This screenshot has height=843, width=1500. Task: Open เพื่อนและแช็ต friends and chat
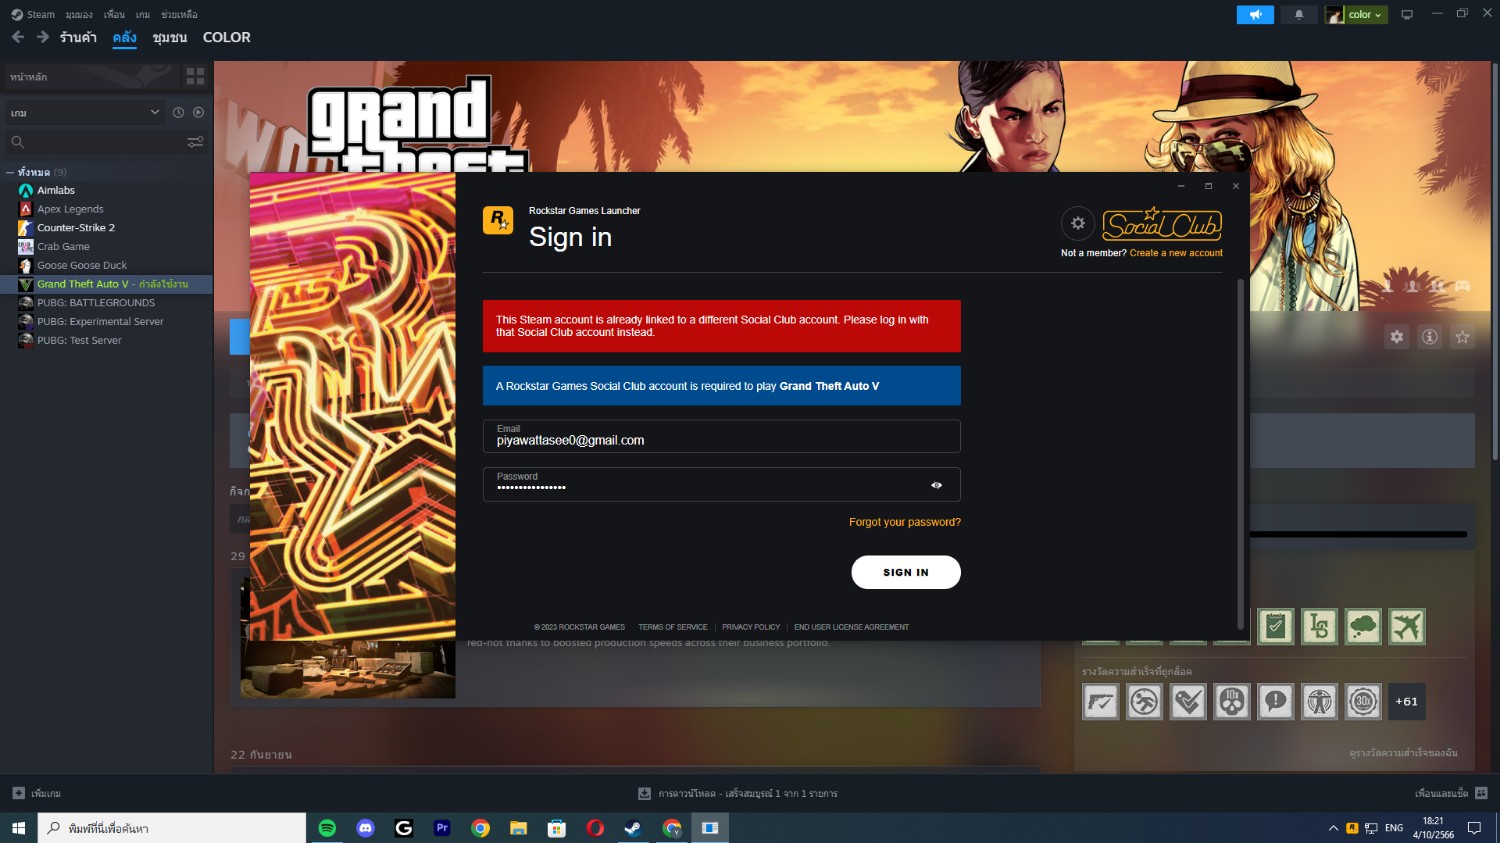1451,793
